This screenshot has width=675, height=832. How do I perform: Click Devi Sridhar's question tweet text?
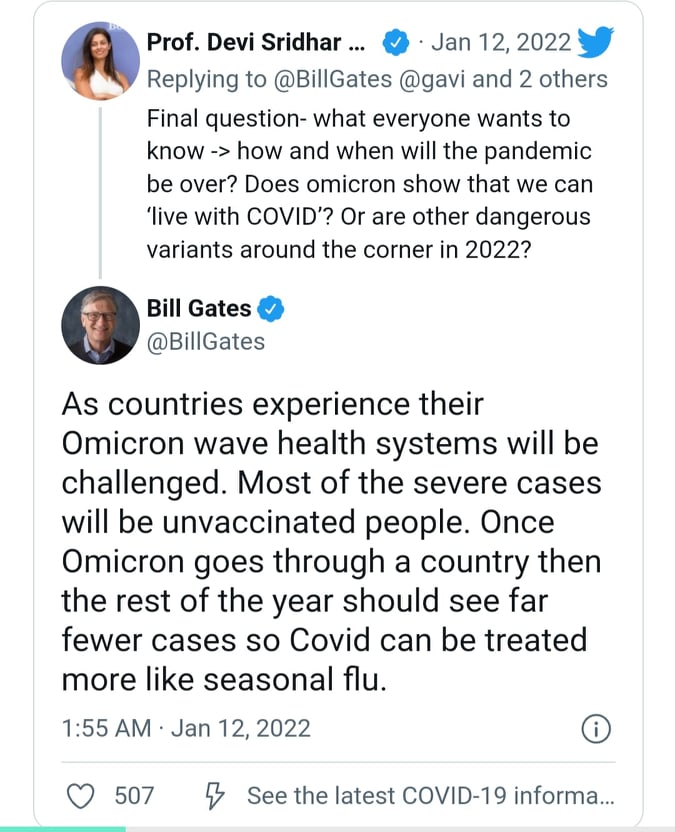pos(369,184)
